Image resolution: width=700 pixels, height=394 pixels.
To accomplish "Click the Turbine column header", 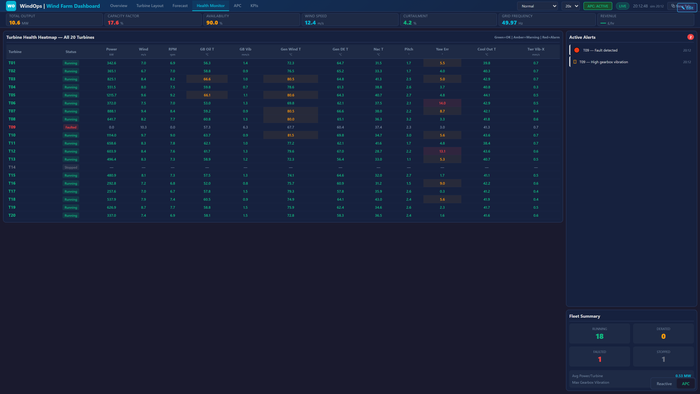I will (x=15, y=52).
